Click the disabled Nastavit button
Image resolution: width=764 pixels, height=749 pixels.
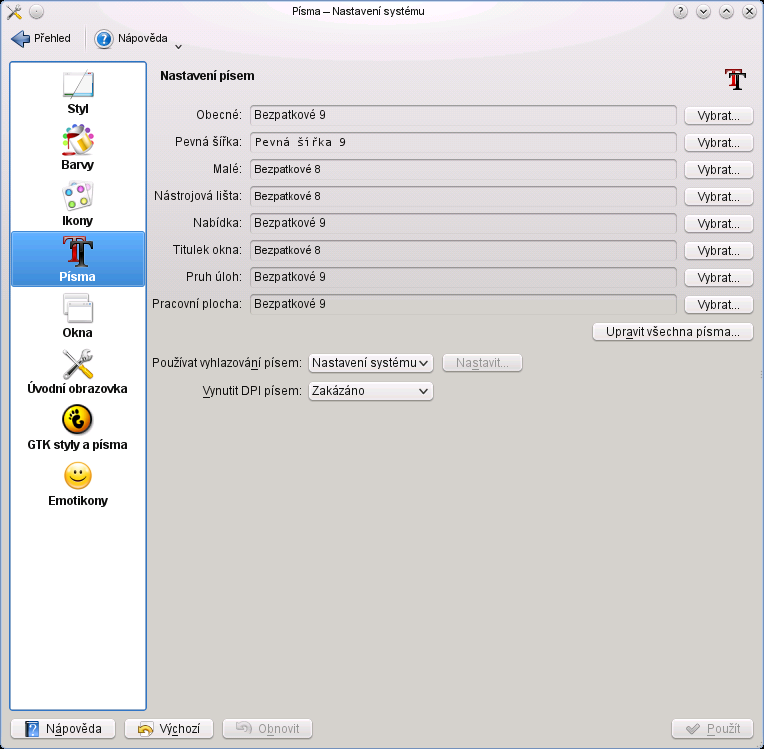pos(482,363)
